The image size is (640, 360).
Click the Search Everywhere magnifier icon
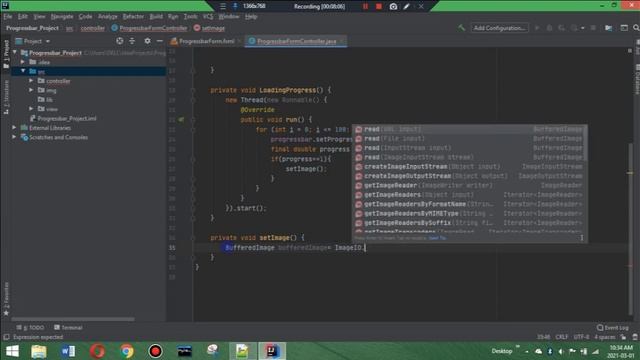(x=636, y=28)
